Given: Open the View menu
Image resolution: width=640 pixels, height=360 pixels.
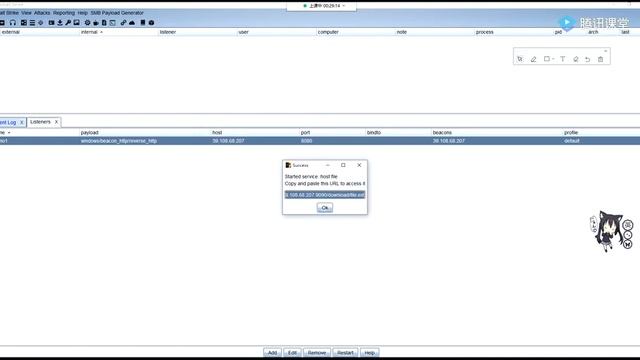Looking at the screenshot, I should click(27, 13).
